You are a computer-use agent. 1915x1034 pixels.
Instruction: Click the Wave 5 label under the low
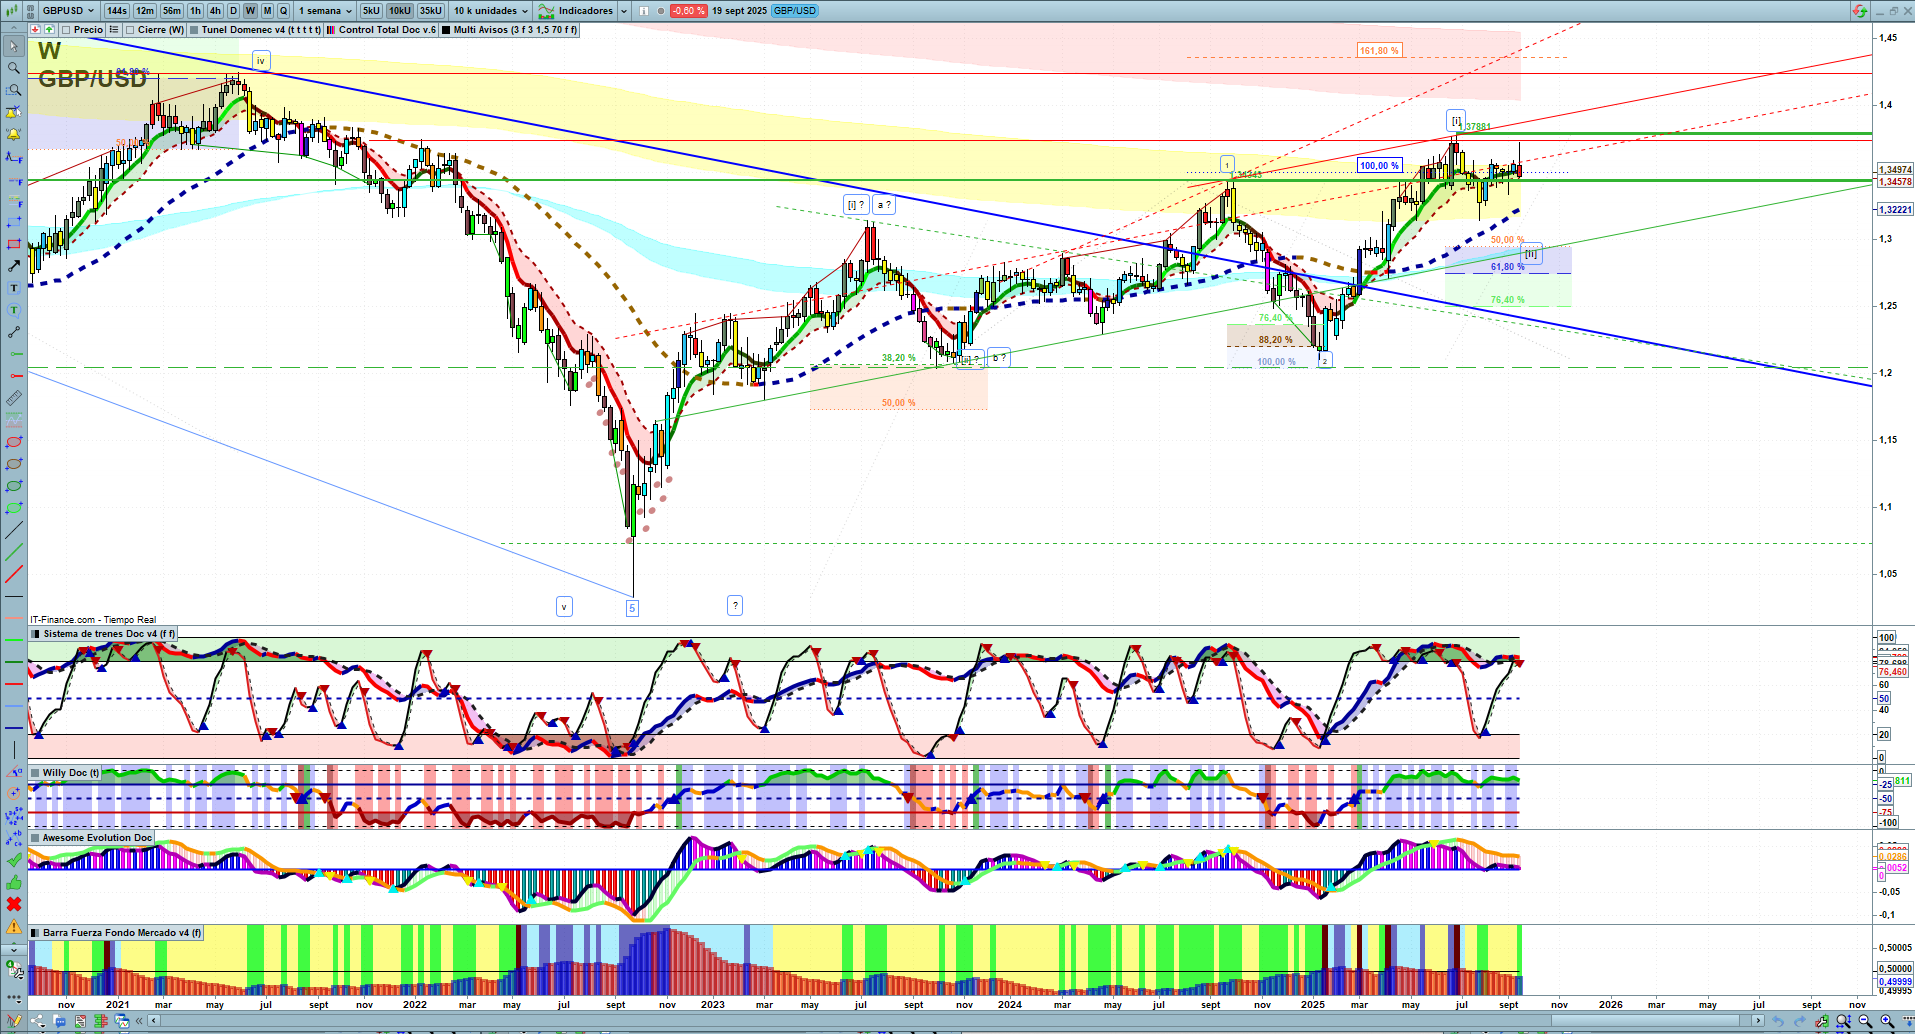[x=632, y=607]
